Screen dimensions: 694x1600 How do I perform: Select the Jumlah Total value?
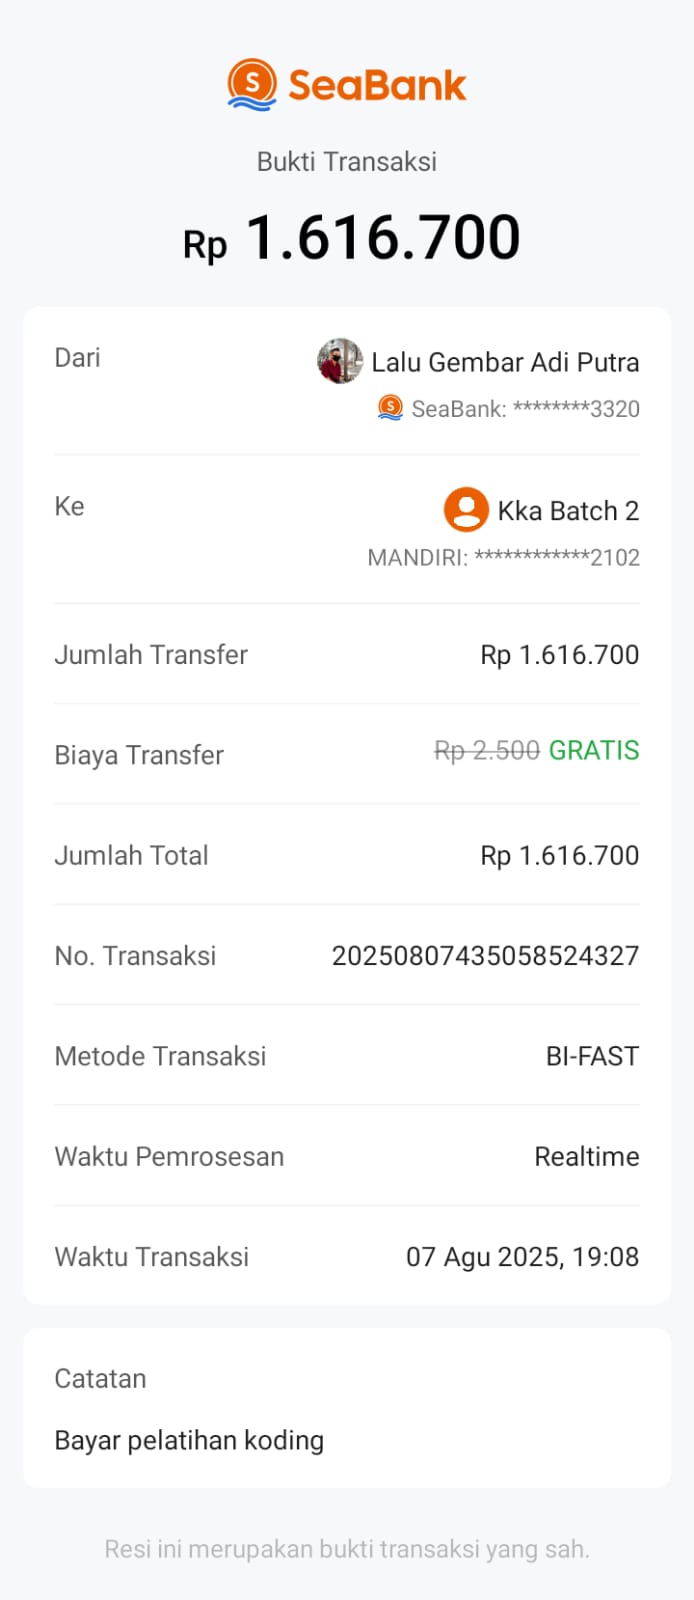click(559, 856)
